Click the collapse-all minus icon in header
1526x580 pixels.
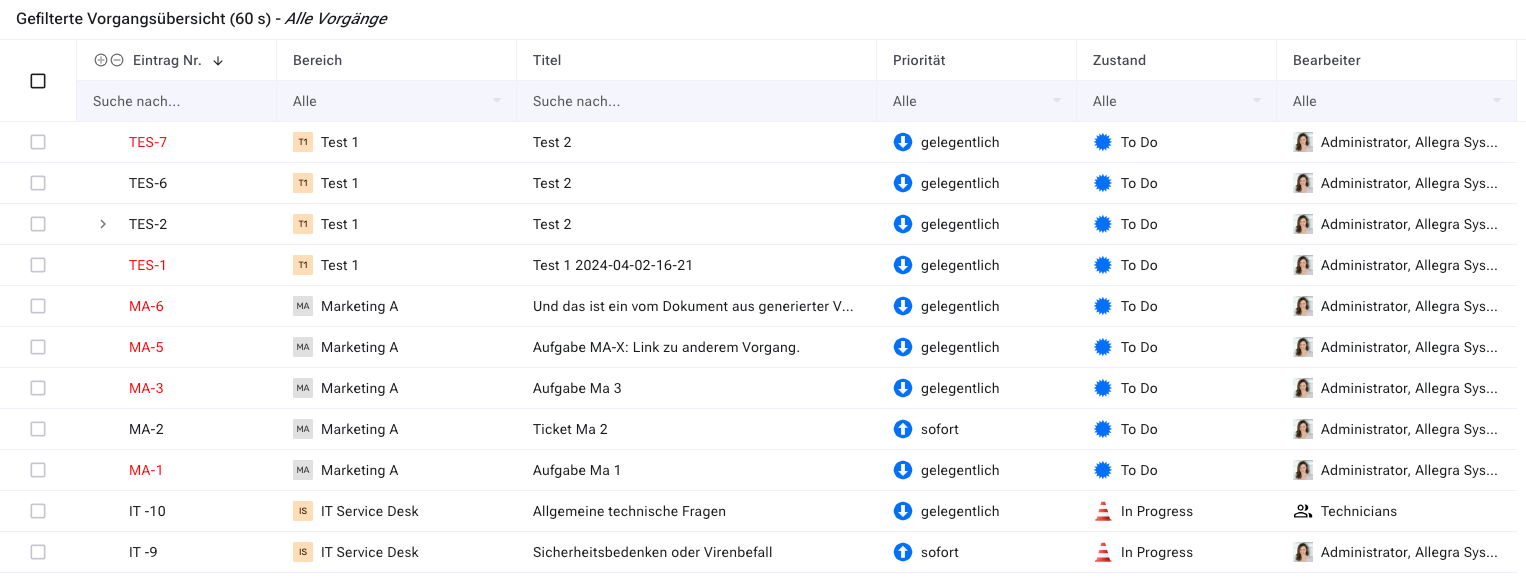click(117, 60)
